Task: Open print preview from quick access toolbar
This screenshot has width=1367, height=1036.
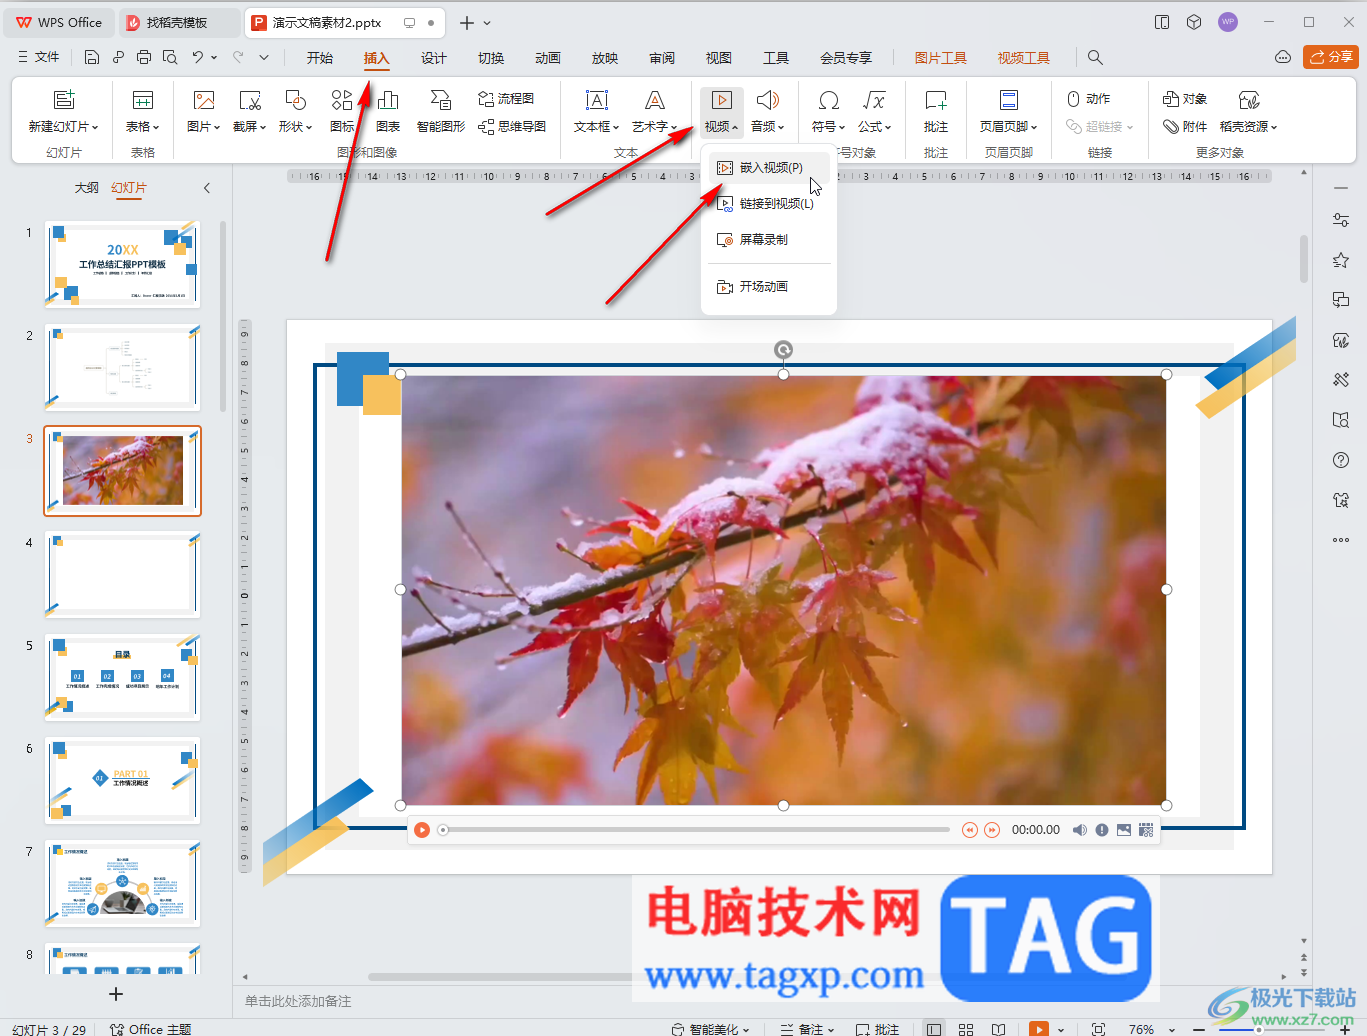Action: coord(169,57)
